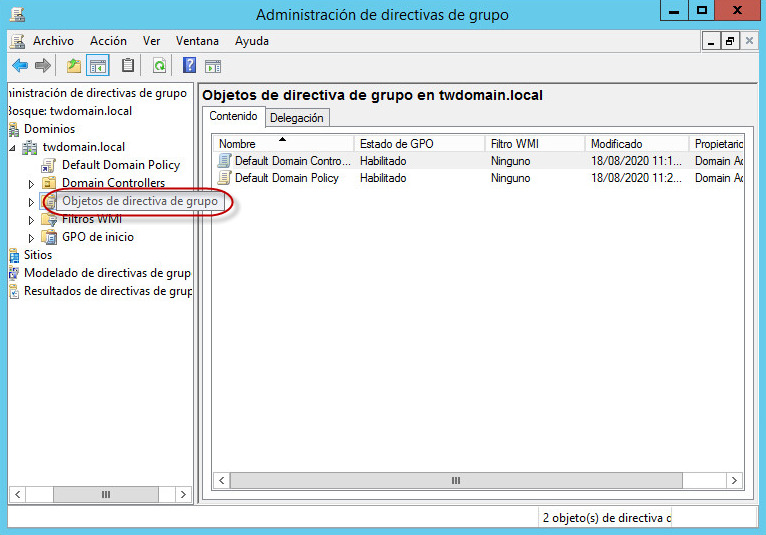Open Help via blue question mark icon
Viewport: 766px width, 535px height.
(x=189, y=66)
